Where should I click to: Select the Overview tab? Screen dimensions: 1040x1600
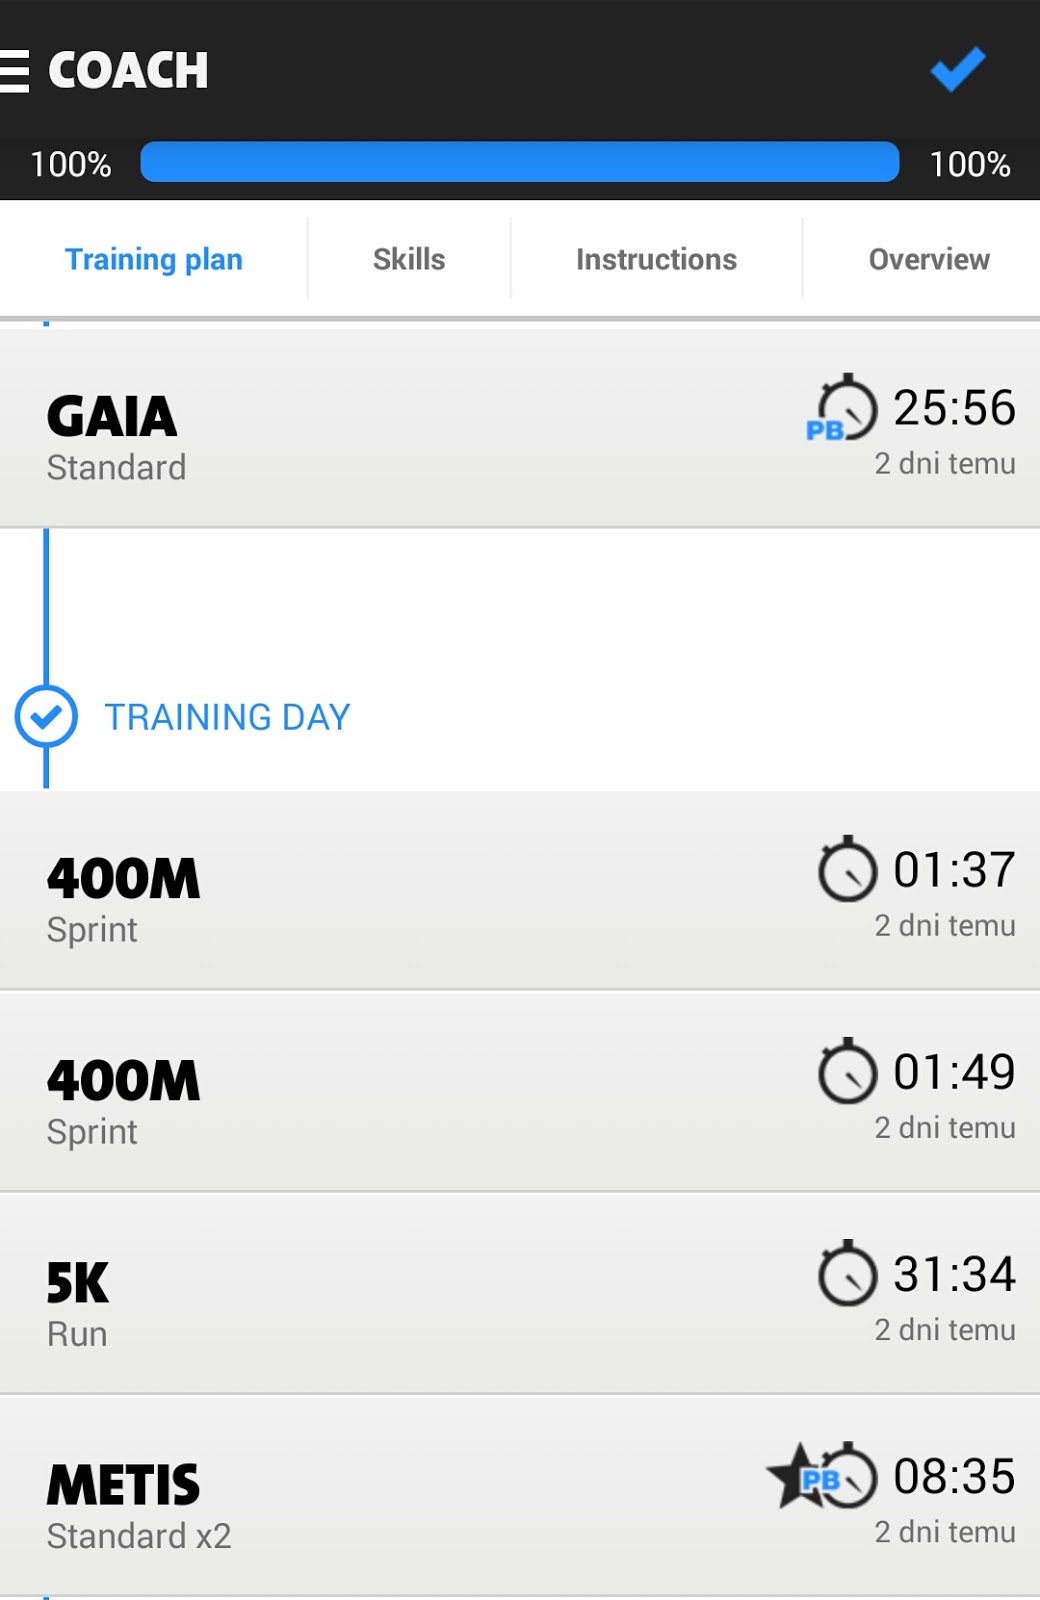(929, 259)
